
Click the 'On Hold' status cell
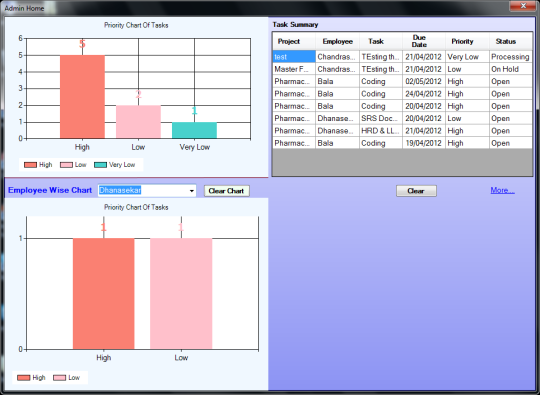point(511,69)
